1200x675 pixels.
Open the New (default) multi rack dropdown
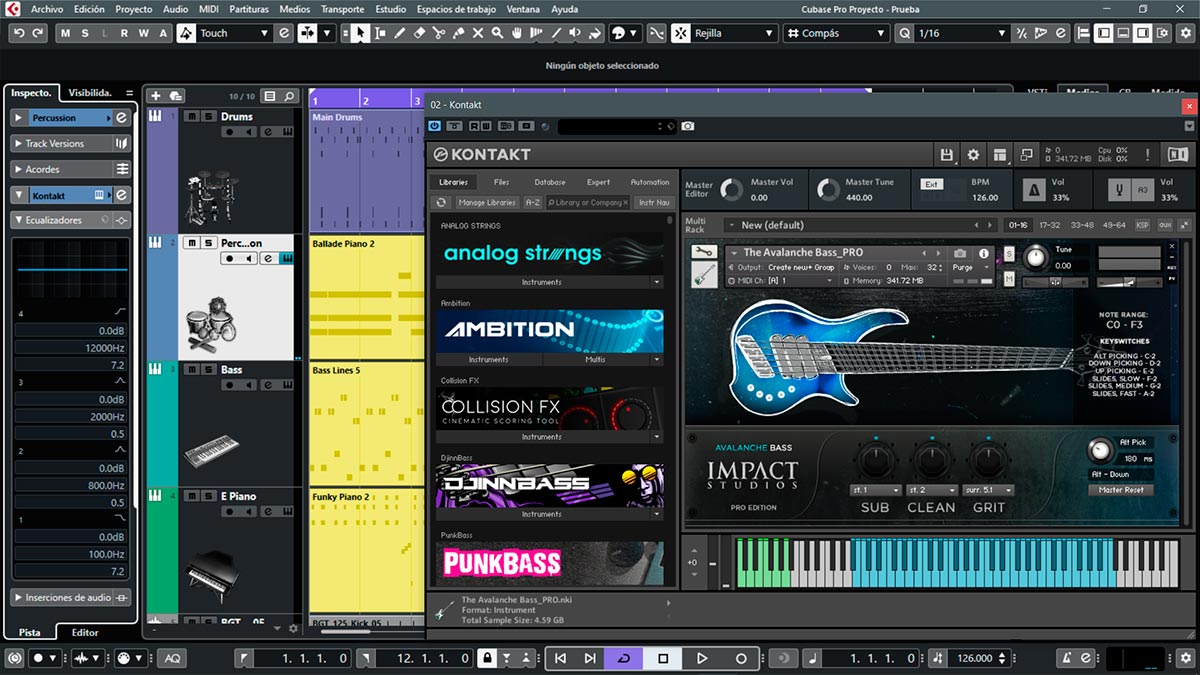click(862, 225)
